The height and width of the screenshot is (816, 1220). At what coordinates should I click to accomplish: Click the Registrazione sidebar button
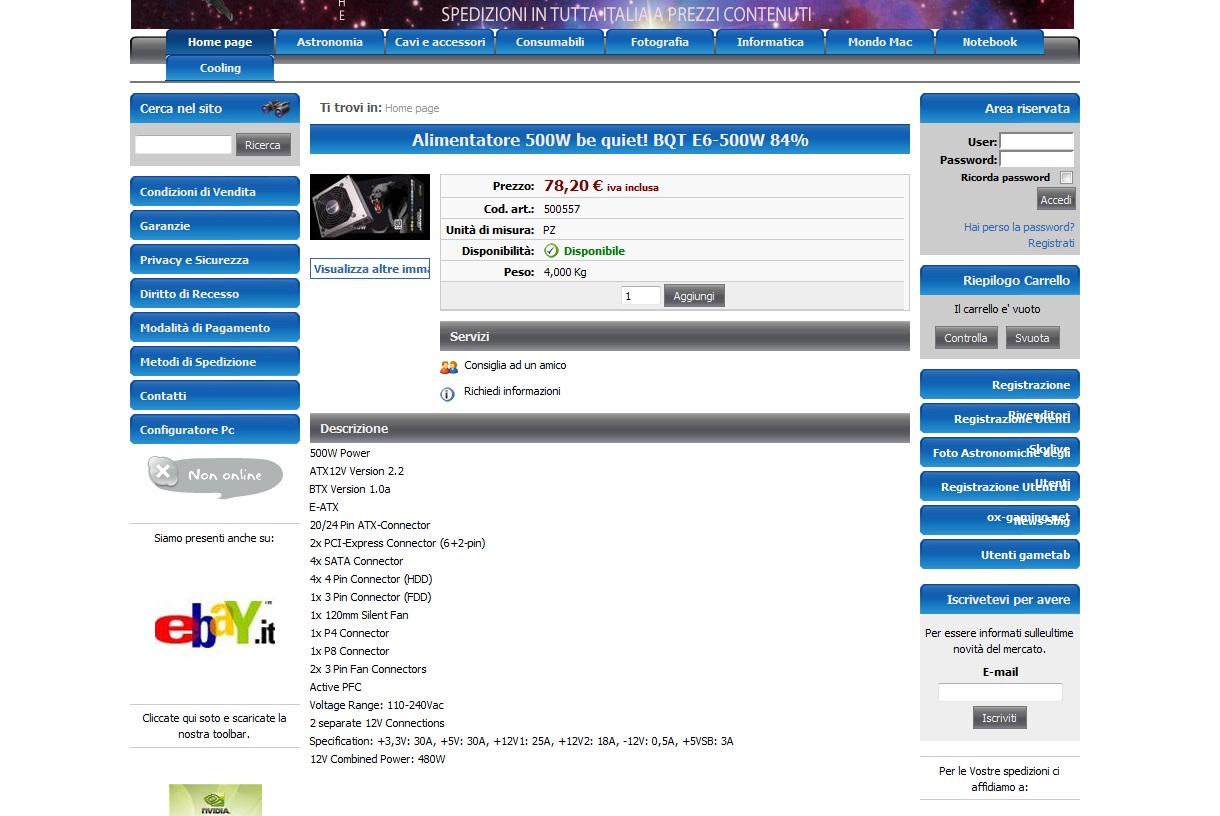click(1000, 385)
